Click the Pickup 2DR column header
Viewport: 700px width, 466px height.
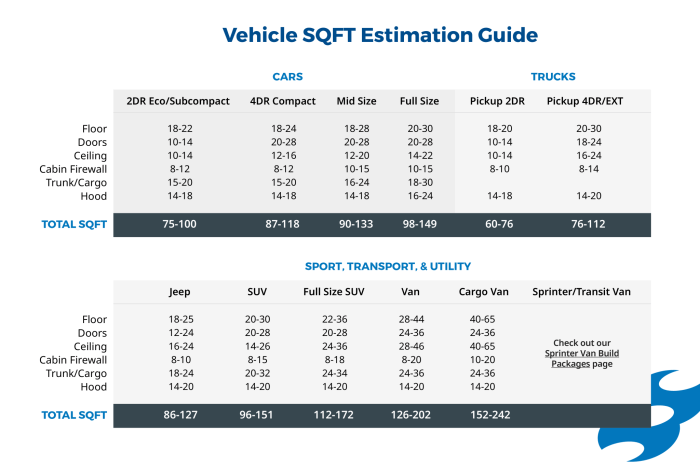(x=497, y=101)
